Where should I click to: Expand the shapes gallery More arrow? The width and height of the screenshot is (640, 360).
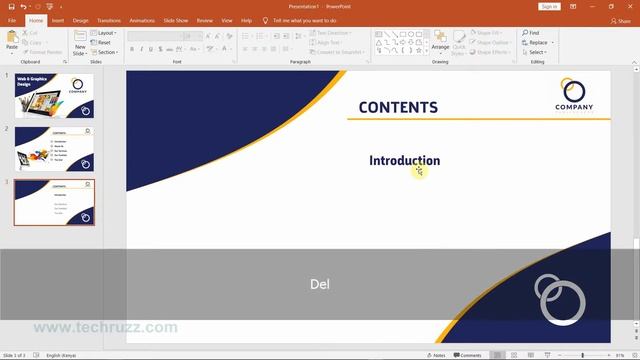[x=427, y=51]
